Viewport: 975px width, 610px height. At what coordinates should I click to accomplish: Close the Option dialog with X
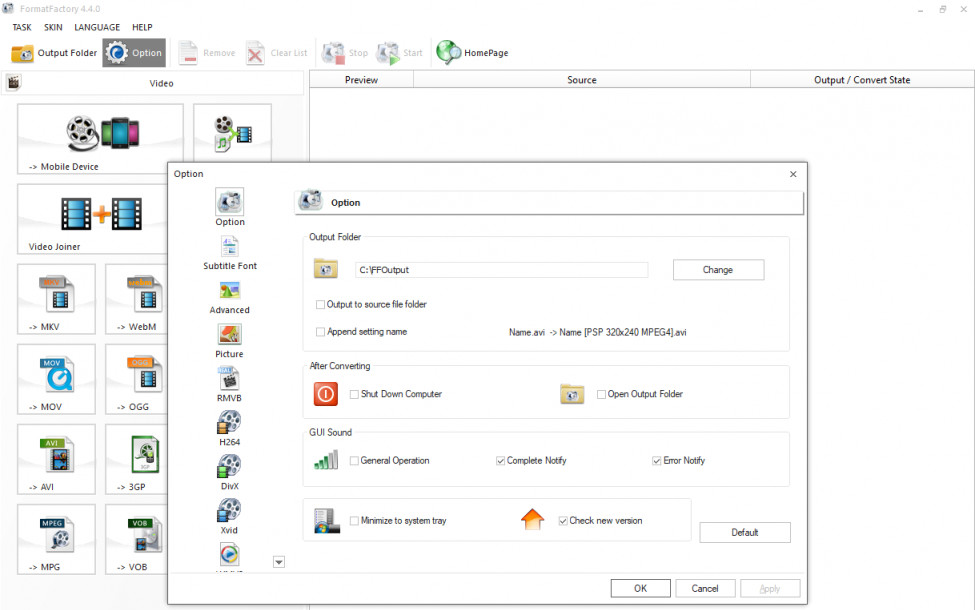point(793,174)
